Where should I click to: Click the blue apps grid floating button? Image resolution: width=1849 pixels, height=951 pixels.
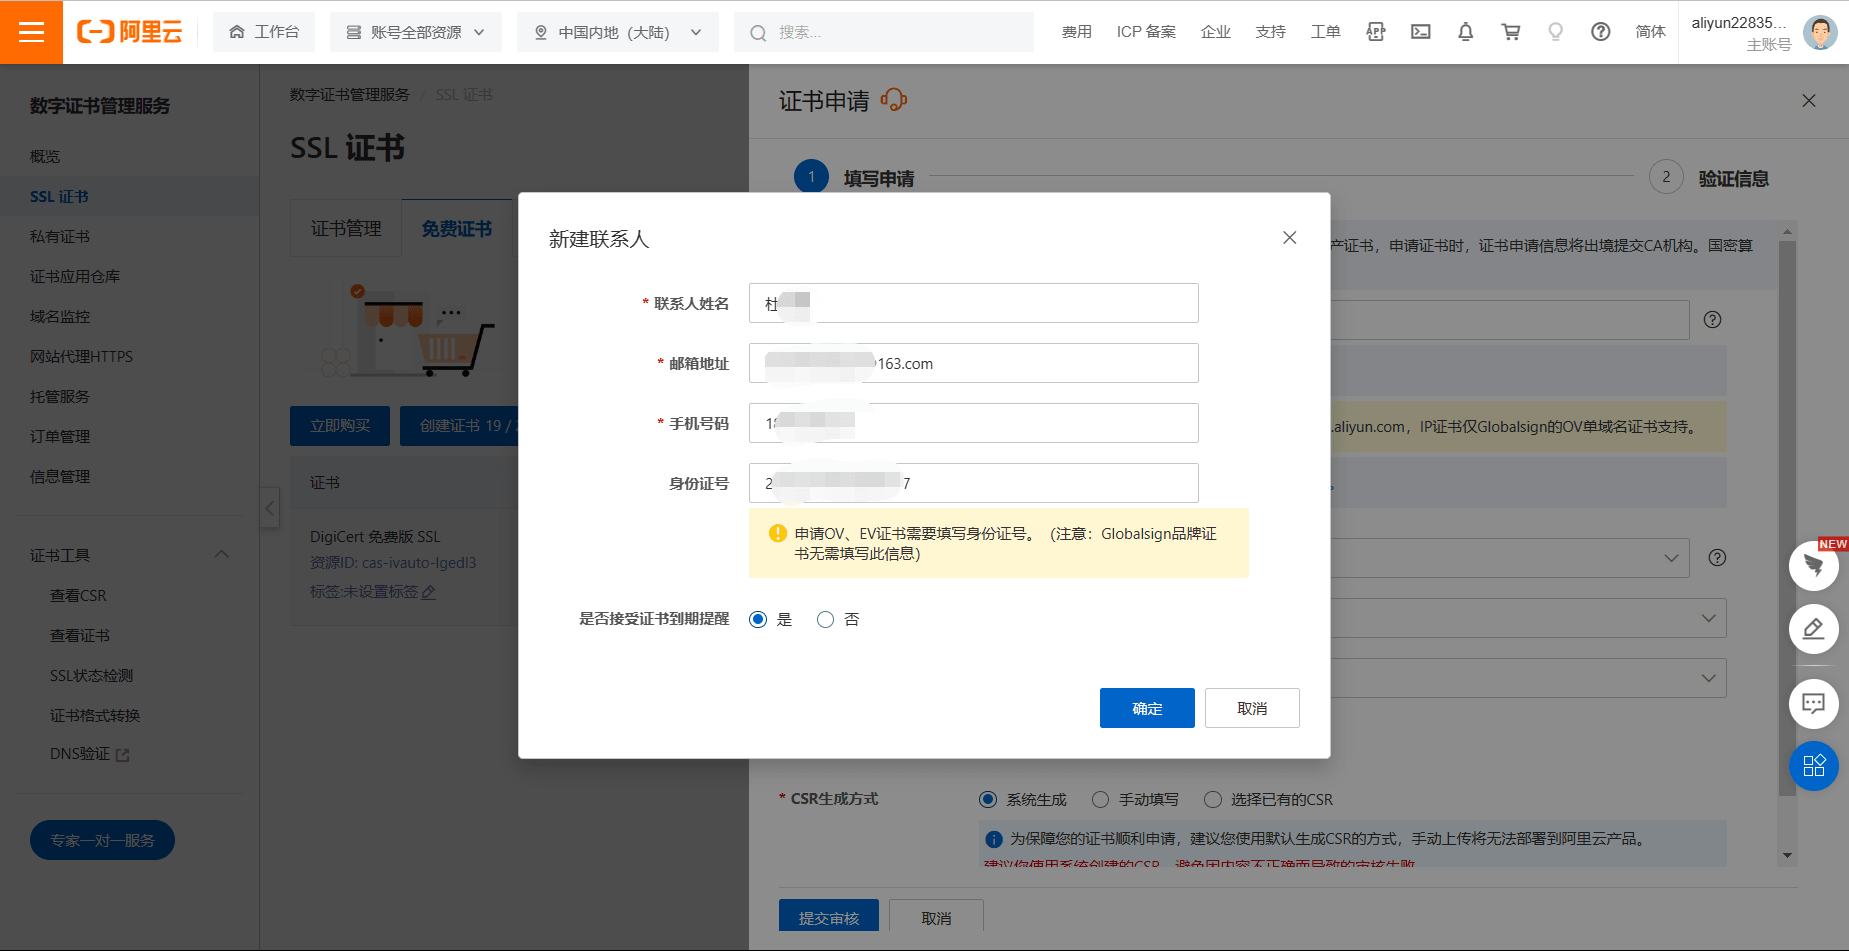click(x=1813, y=766)
